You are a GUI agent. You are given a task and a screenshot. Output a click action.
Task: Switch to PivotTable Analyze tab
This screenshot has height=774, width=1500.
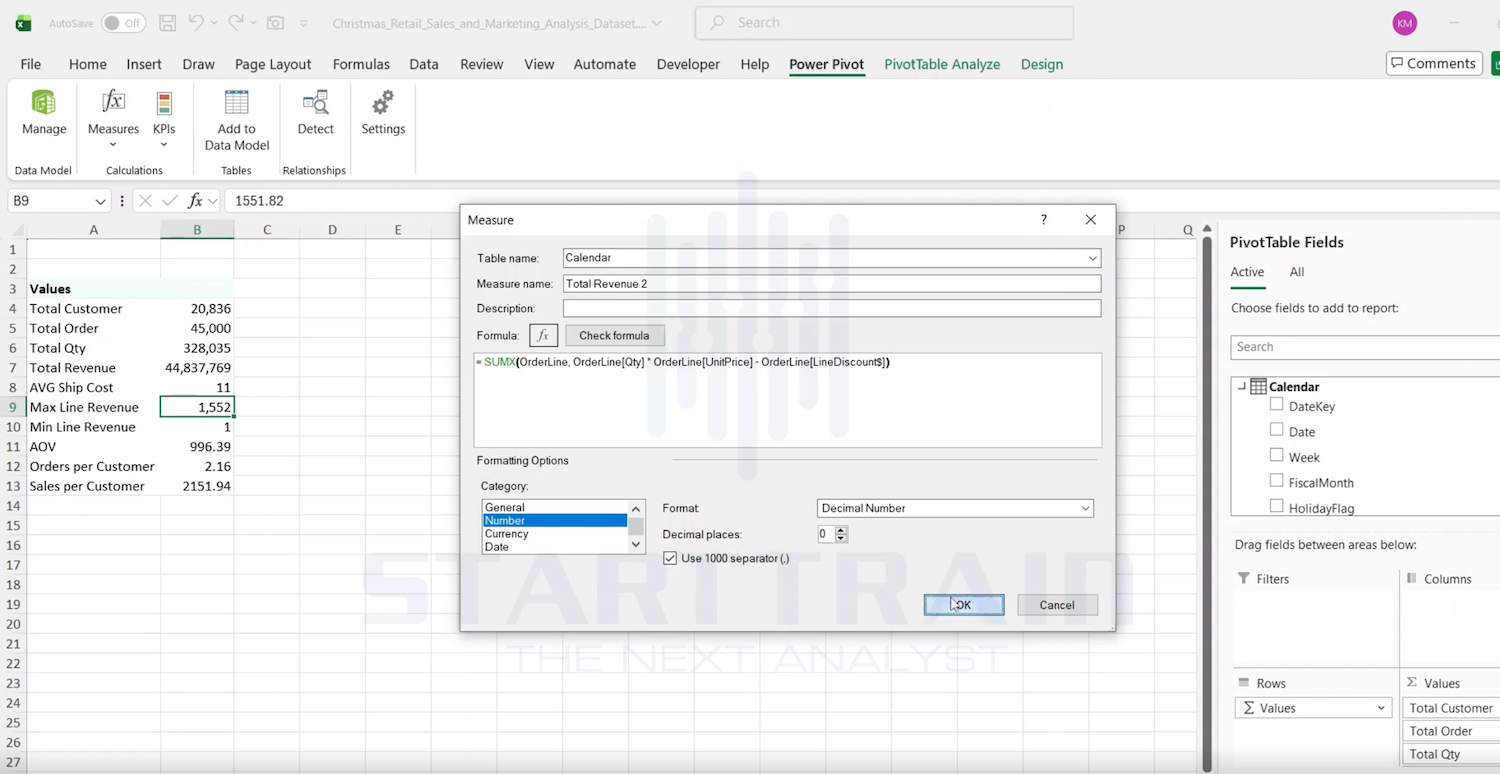(942, 64)
